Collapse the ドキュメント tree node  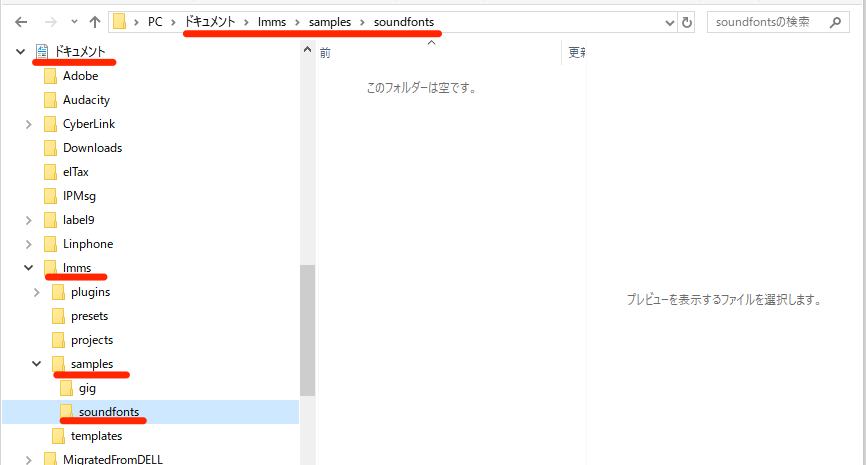pyautogui.click(x=20, y=51)
